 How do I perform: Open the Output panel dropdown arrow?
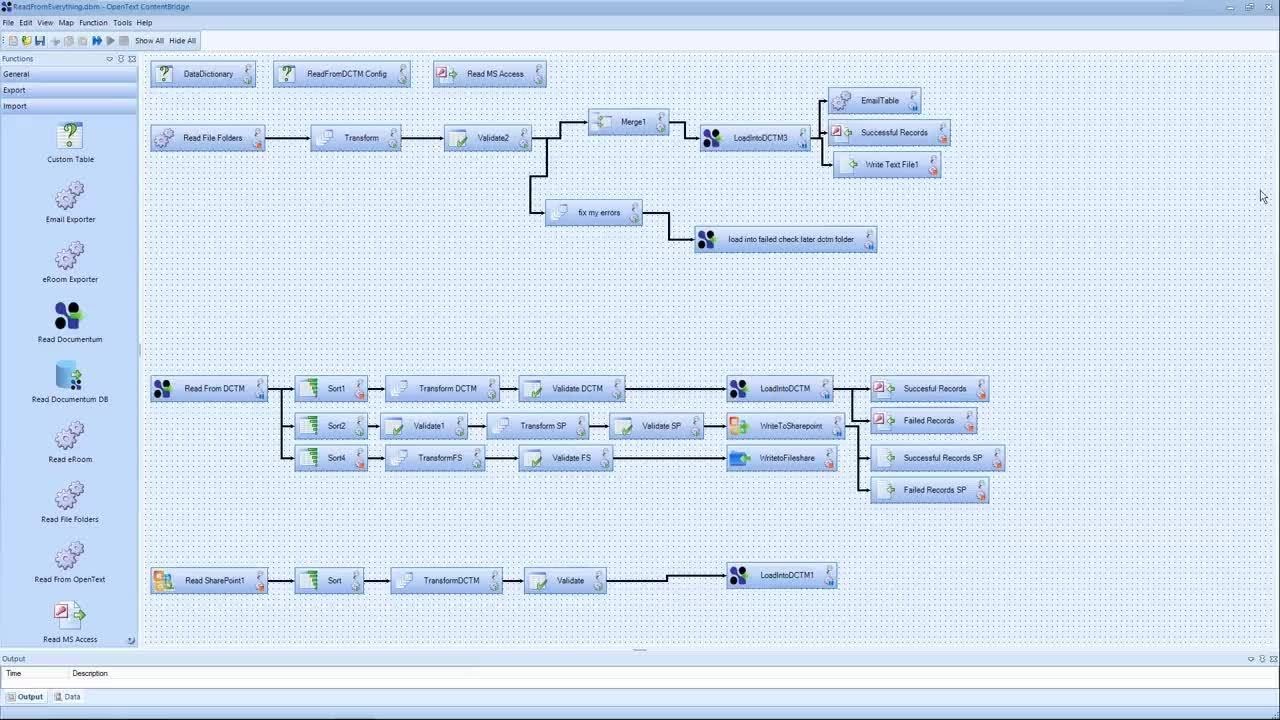point(1251,659)
